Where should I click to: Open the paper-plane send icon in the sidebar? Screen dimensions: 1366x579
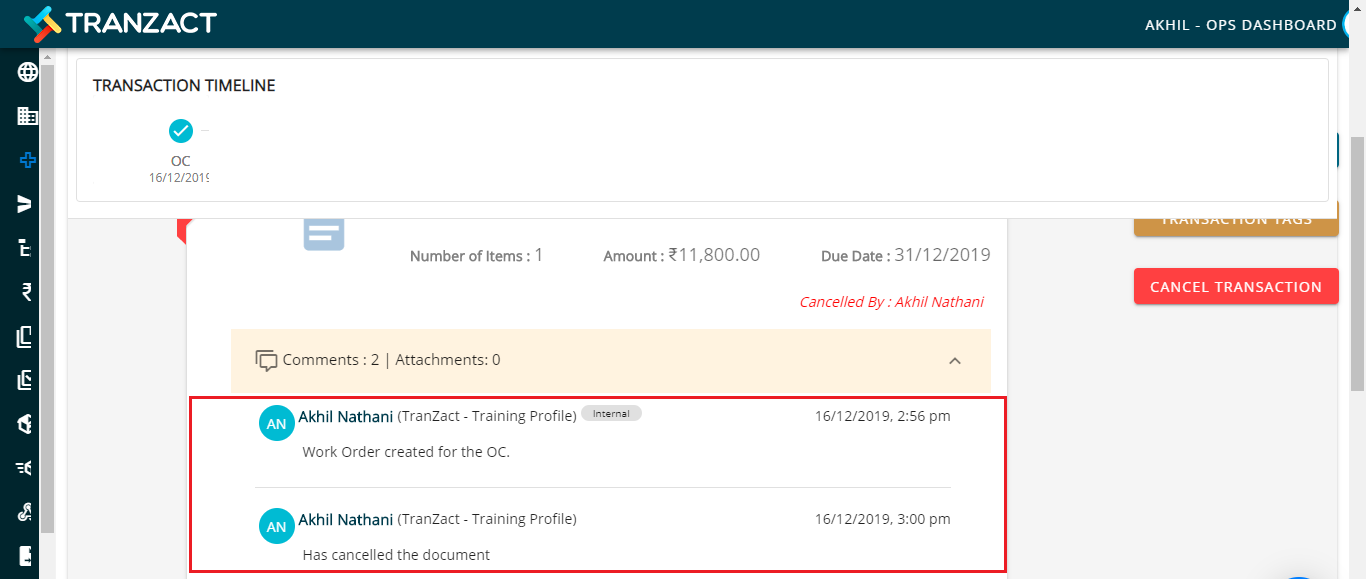[x=26, y=204]
